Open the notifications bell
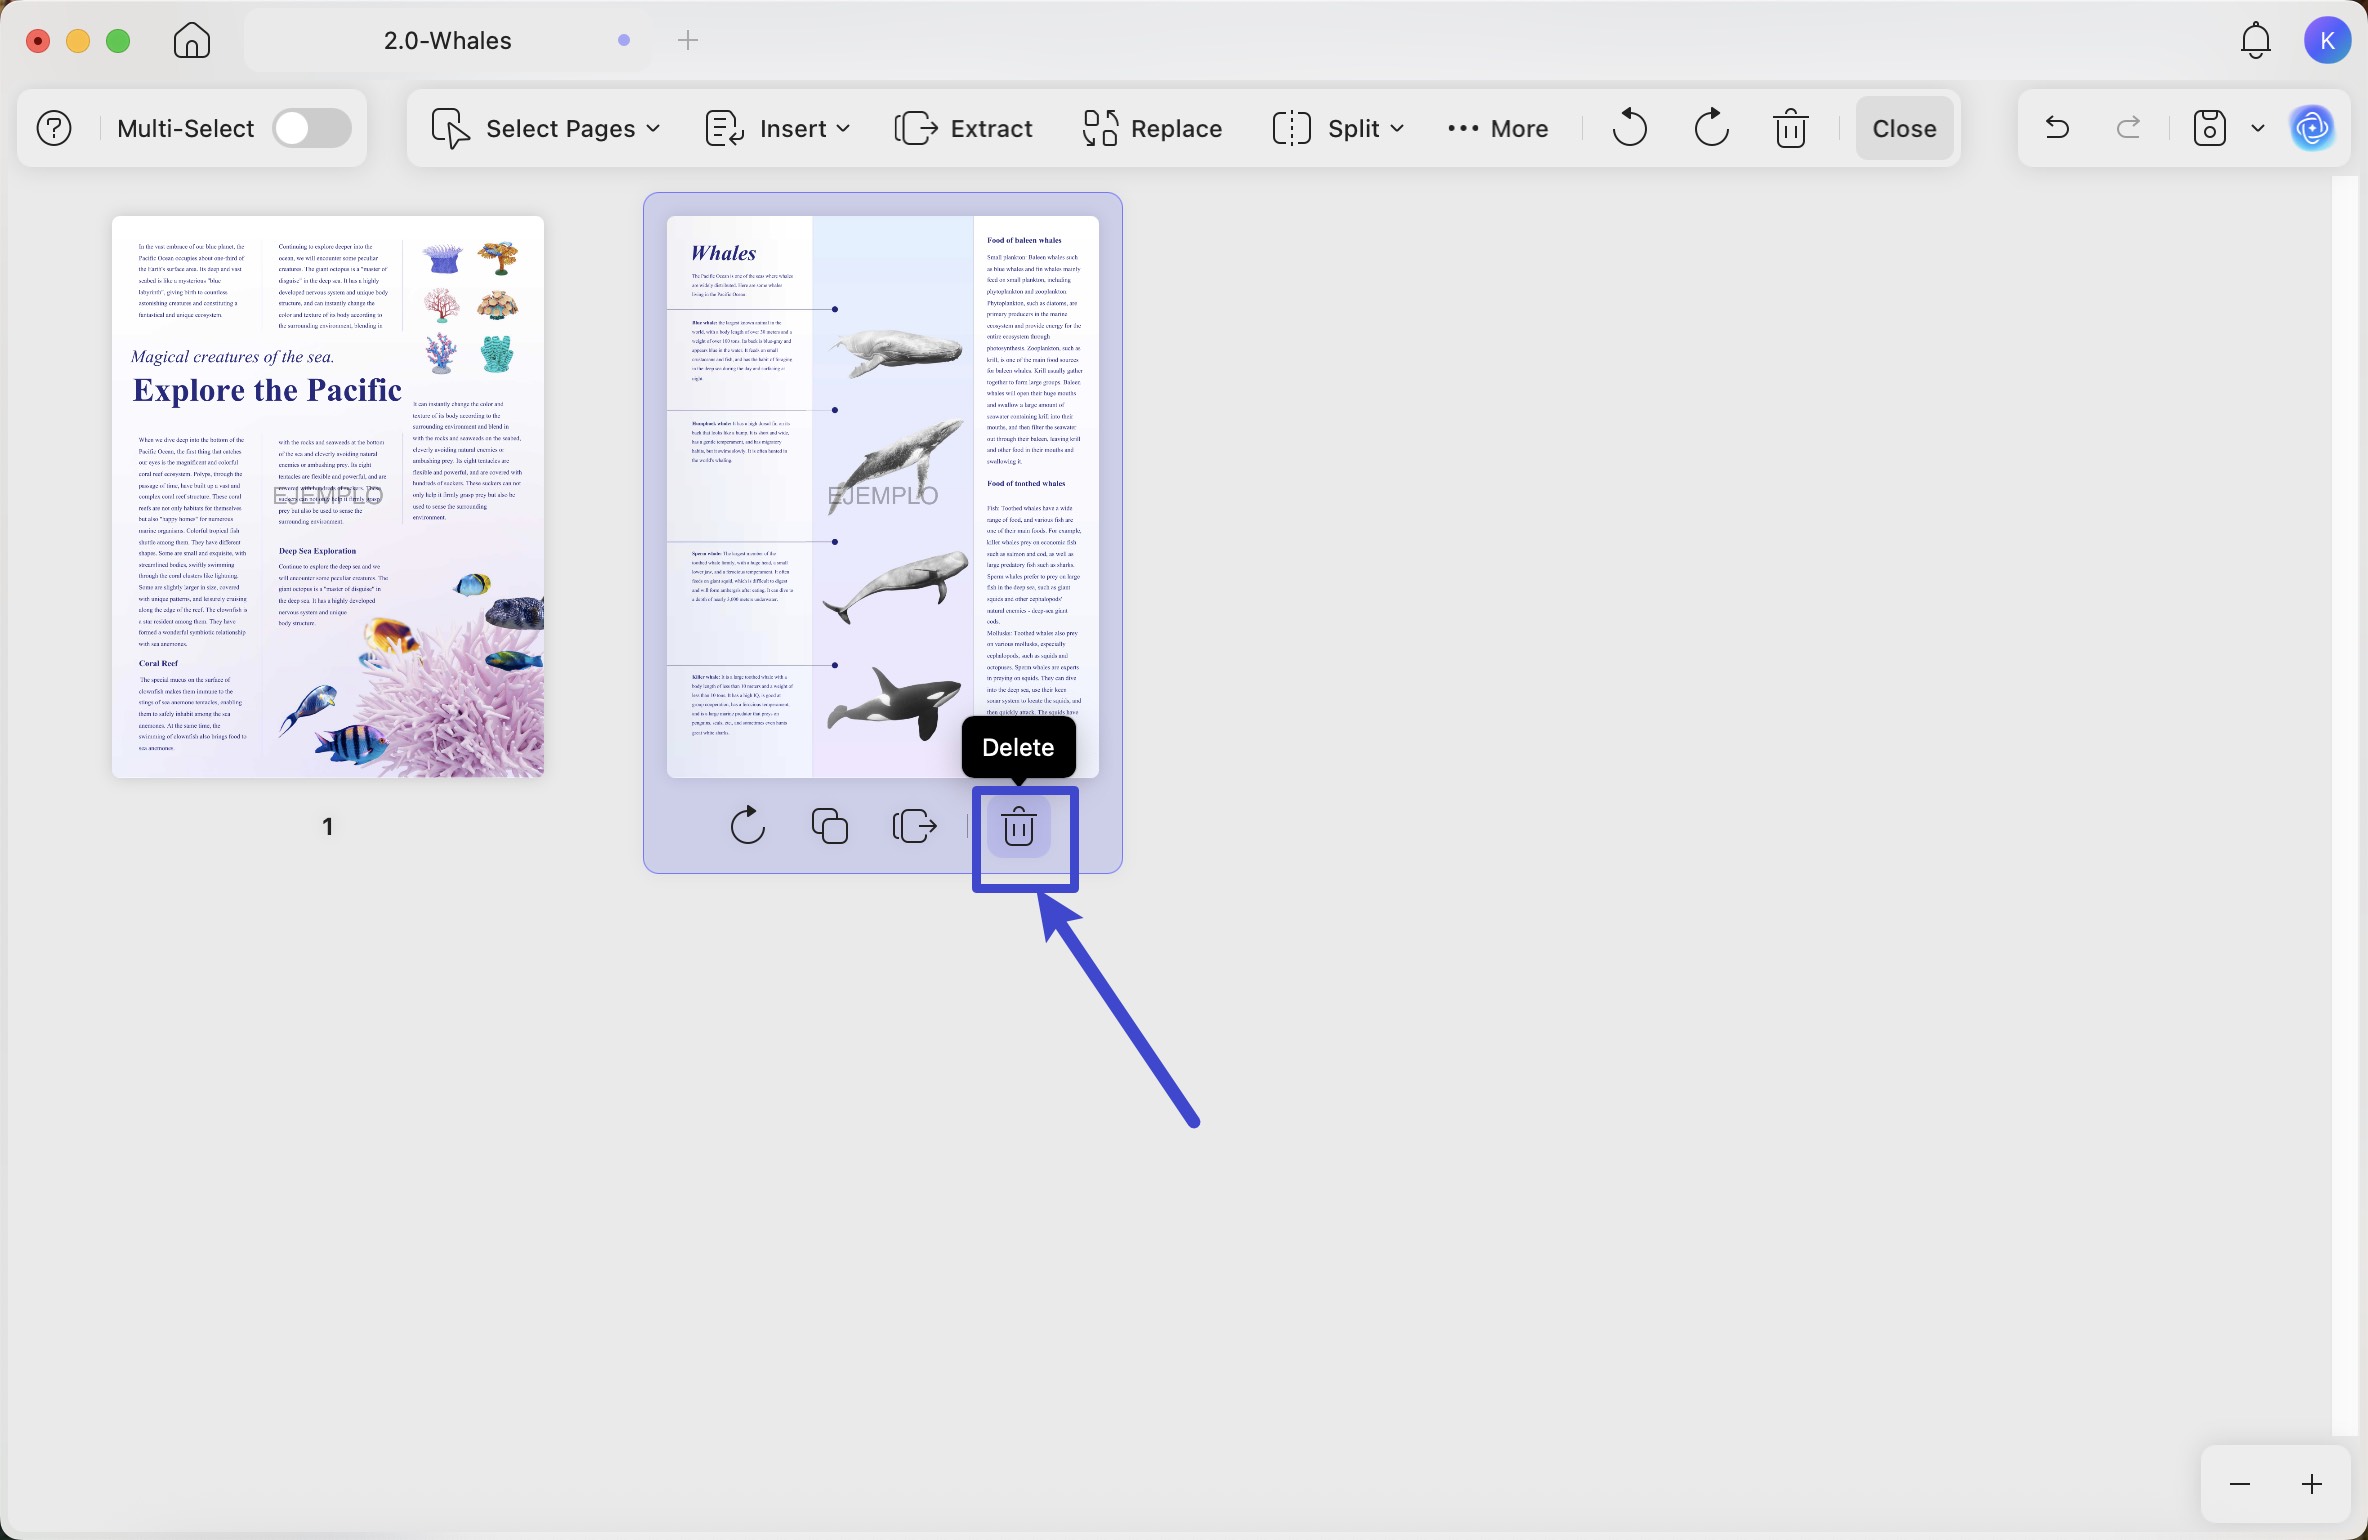The width and height of the screenshot is (2368, 1540). click(x=2255, y=41)
